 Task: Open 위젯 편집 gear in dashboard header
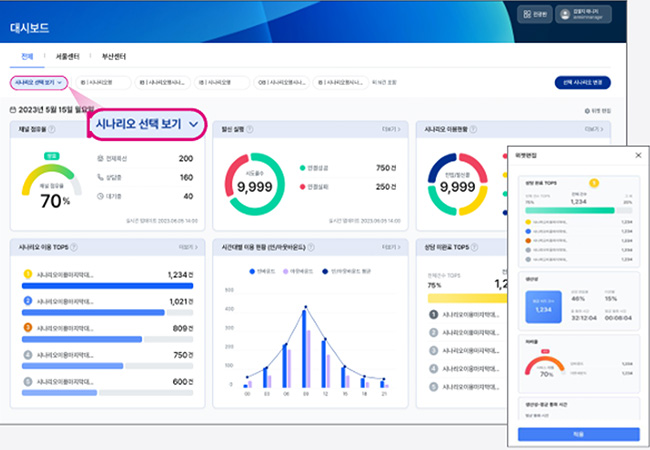click(586, 110)
